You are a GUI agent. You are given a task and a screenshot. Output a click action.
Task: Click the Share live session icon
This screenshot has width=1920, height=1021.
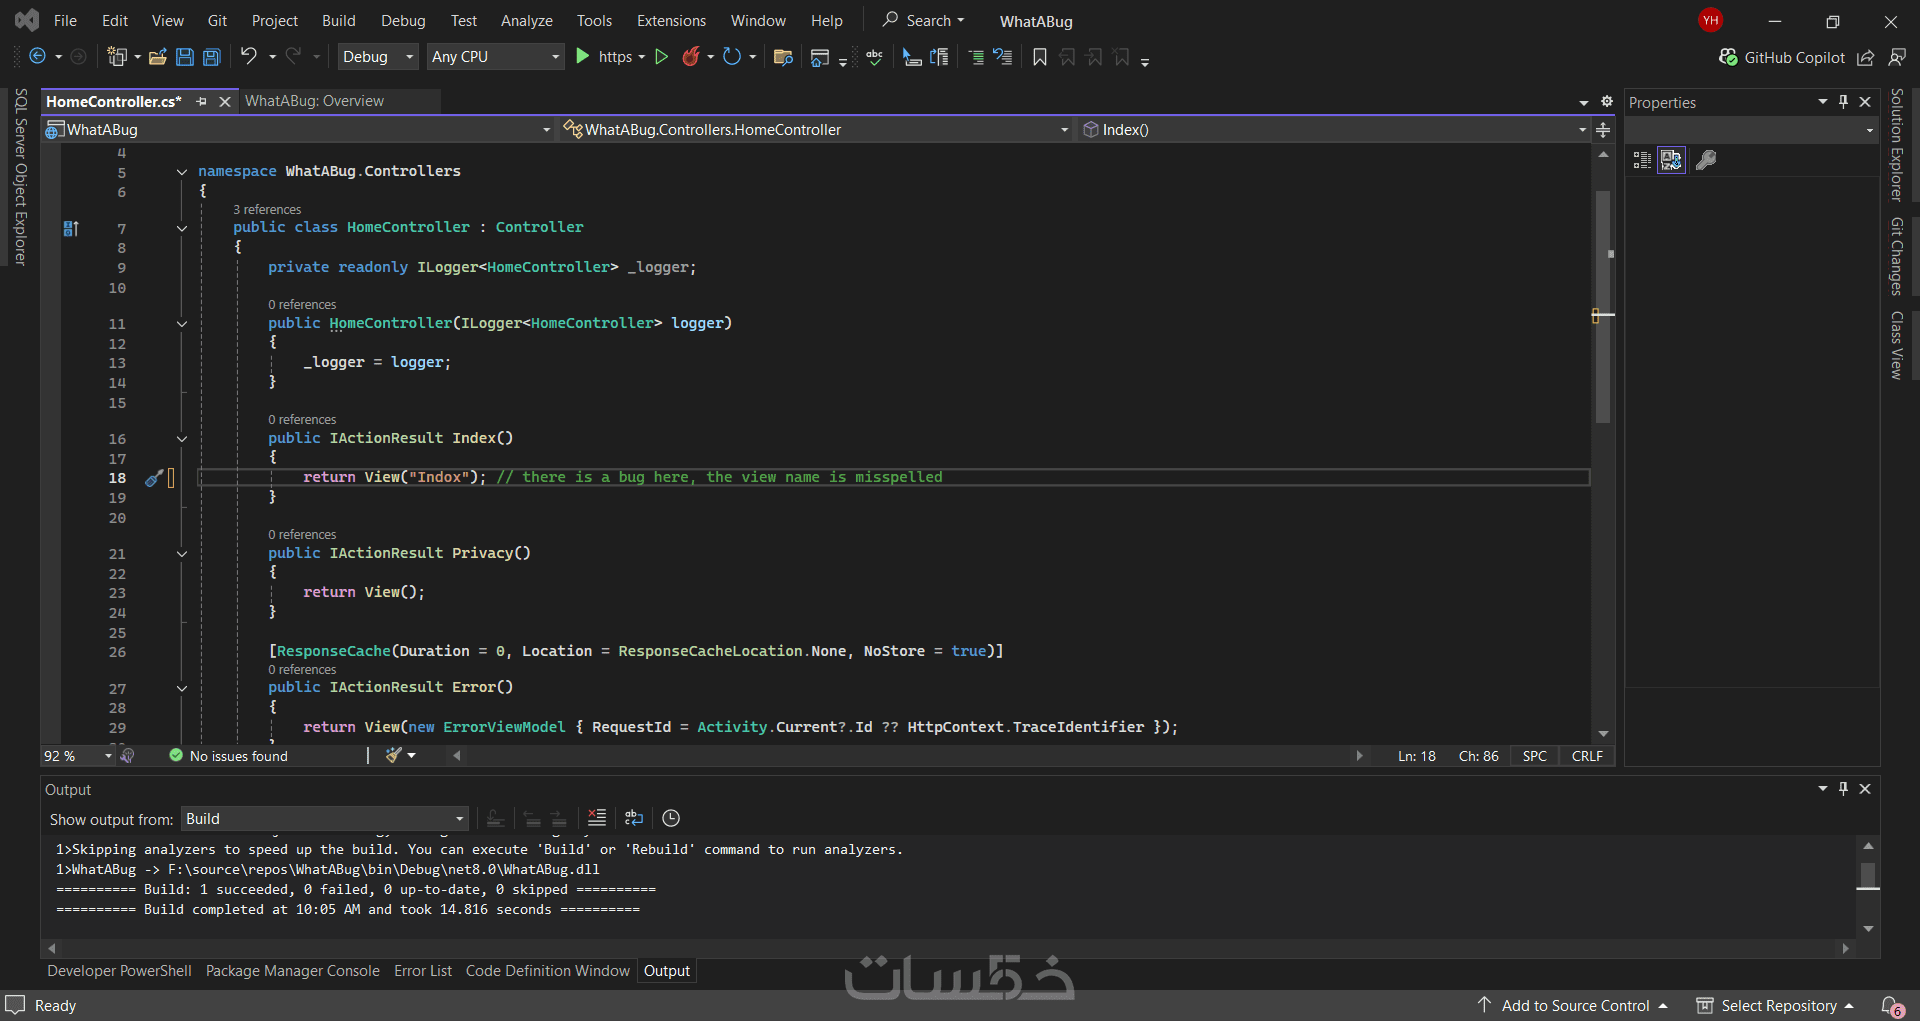tap(1866, 57)
